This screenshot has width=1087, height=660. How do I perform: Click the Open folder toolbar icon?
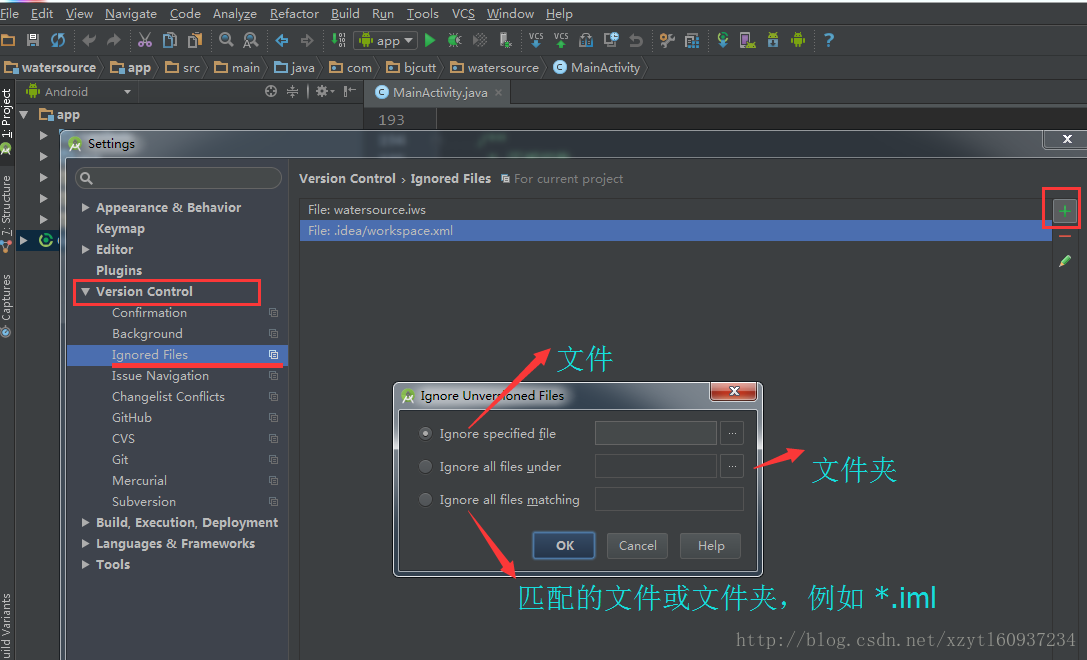8,40
